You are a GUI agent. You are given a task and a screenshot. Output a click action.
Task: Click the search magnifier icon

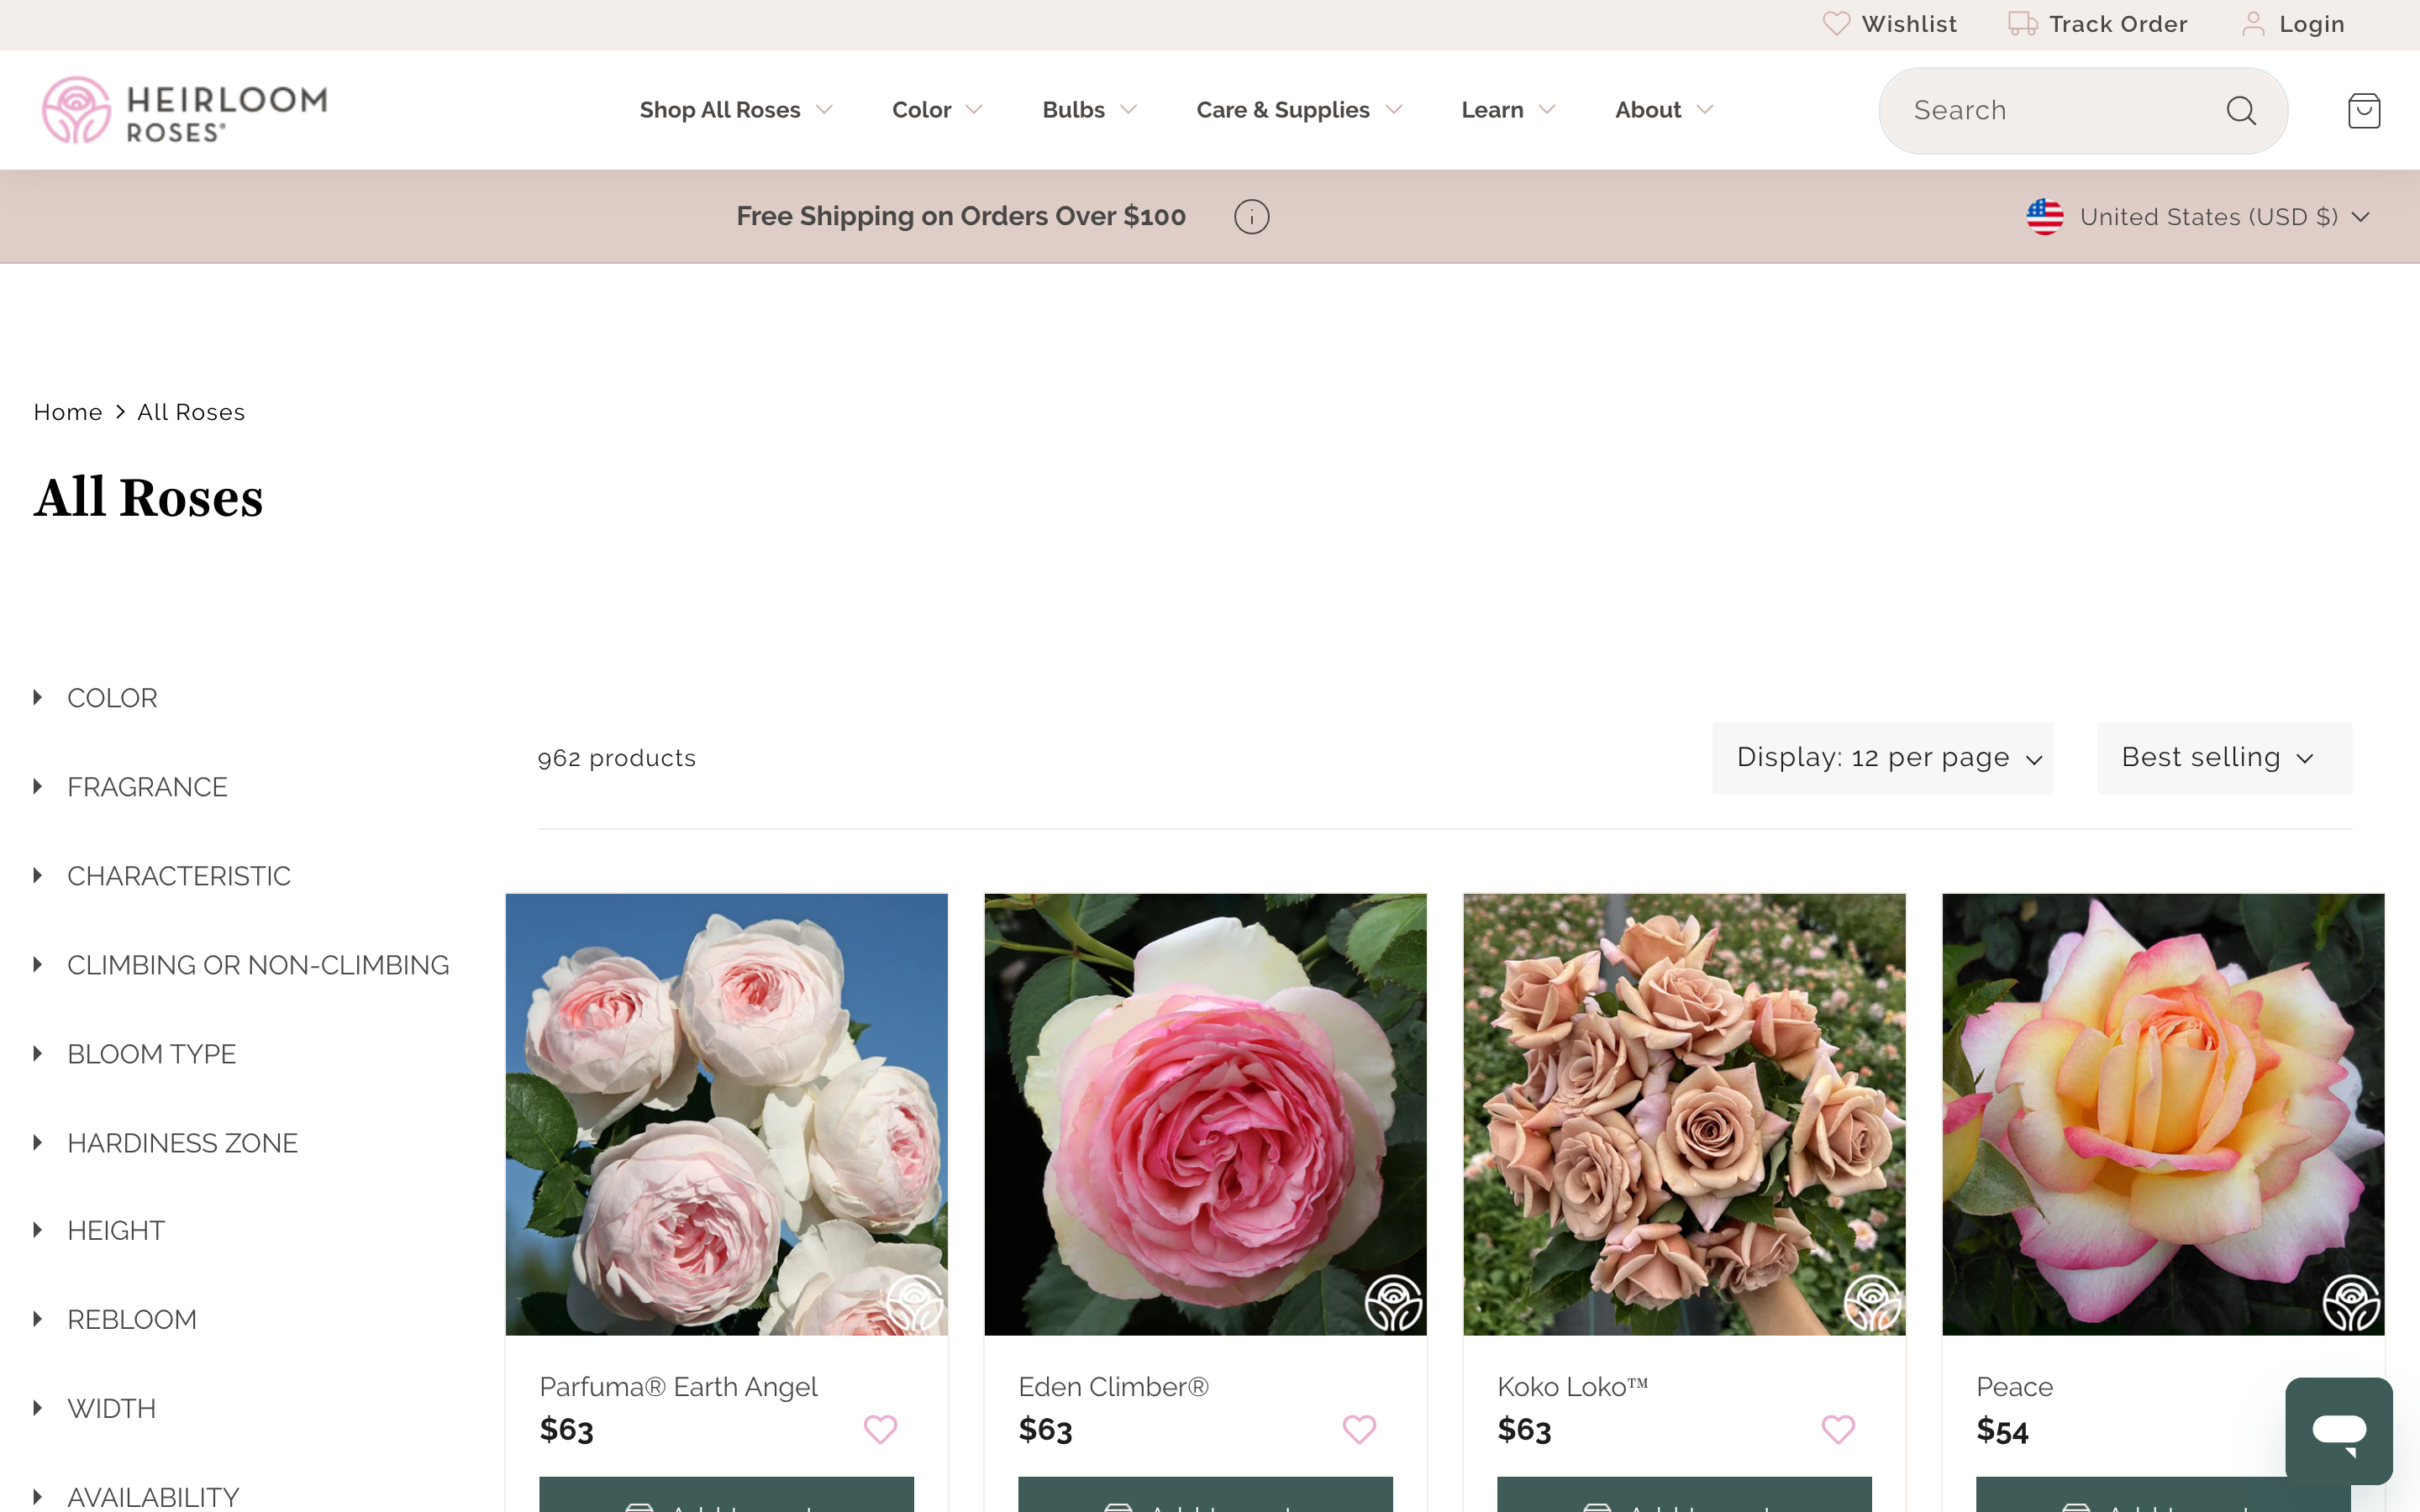(2244, 110)
